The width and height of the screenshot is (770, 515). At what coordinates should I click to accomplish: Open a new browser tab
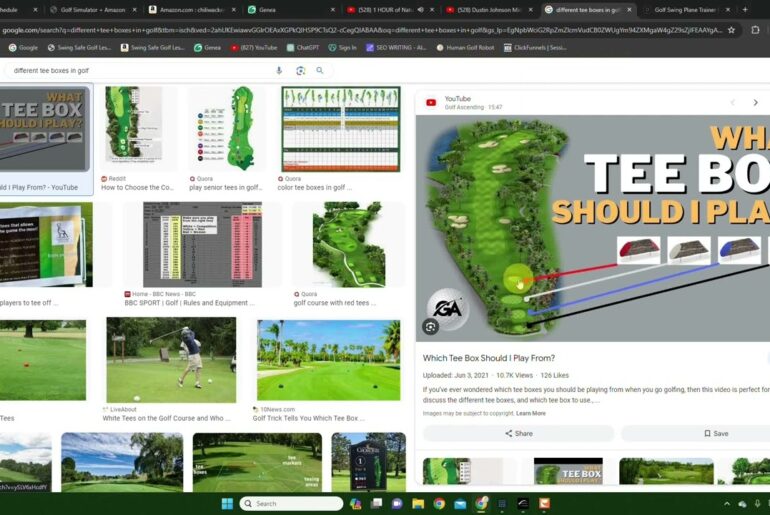tap(745, 9)
